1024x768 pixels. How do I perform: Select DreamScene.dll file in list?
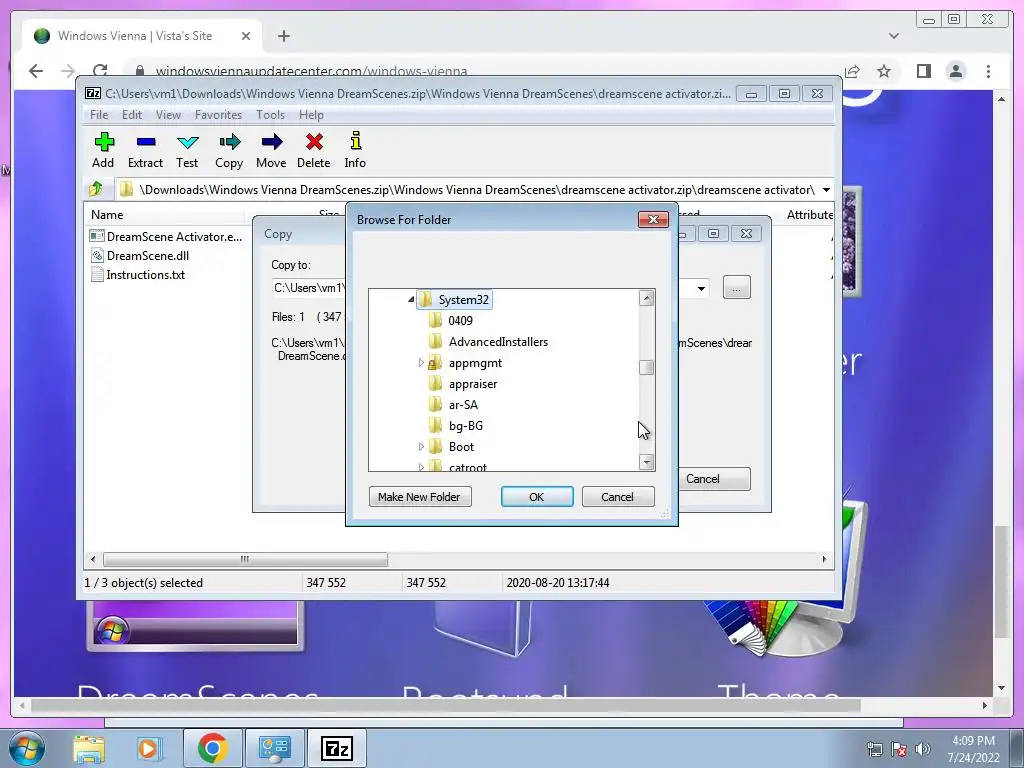[x=140, y=255]
